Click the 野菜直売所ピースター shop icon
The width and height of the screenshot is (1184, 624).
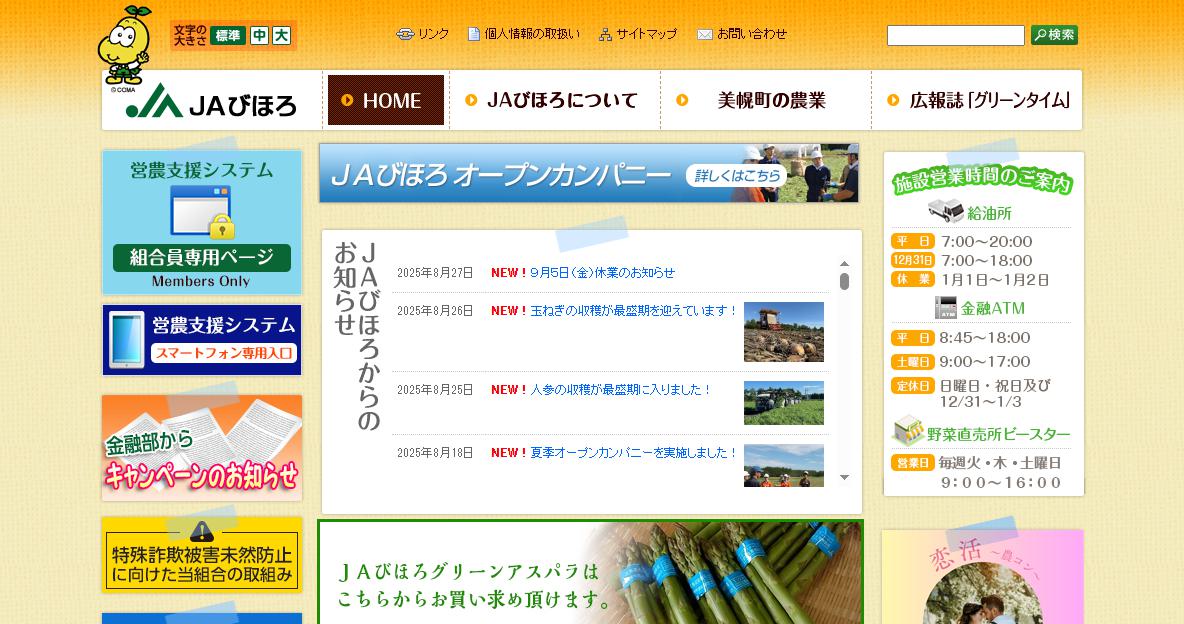tap(908, 431)
